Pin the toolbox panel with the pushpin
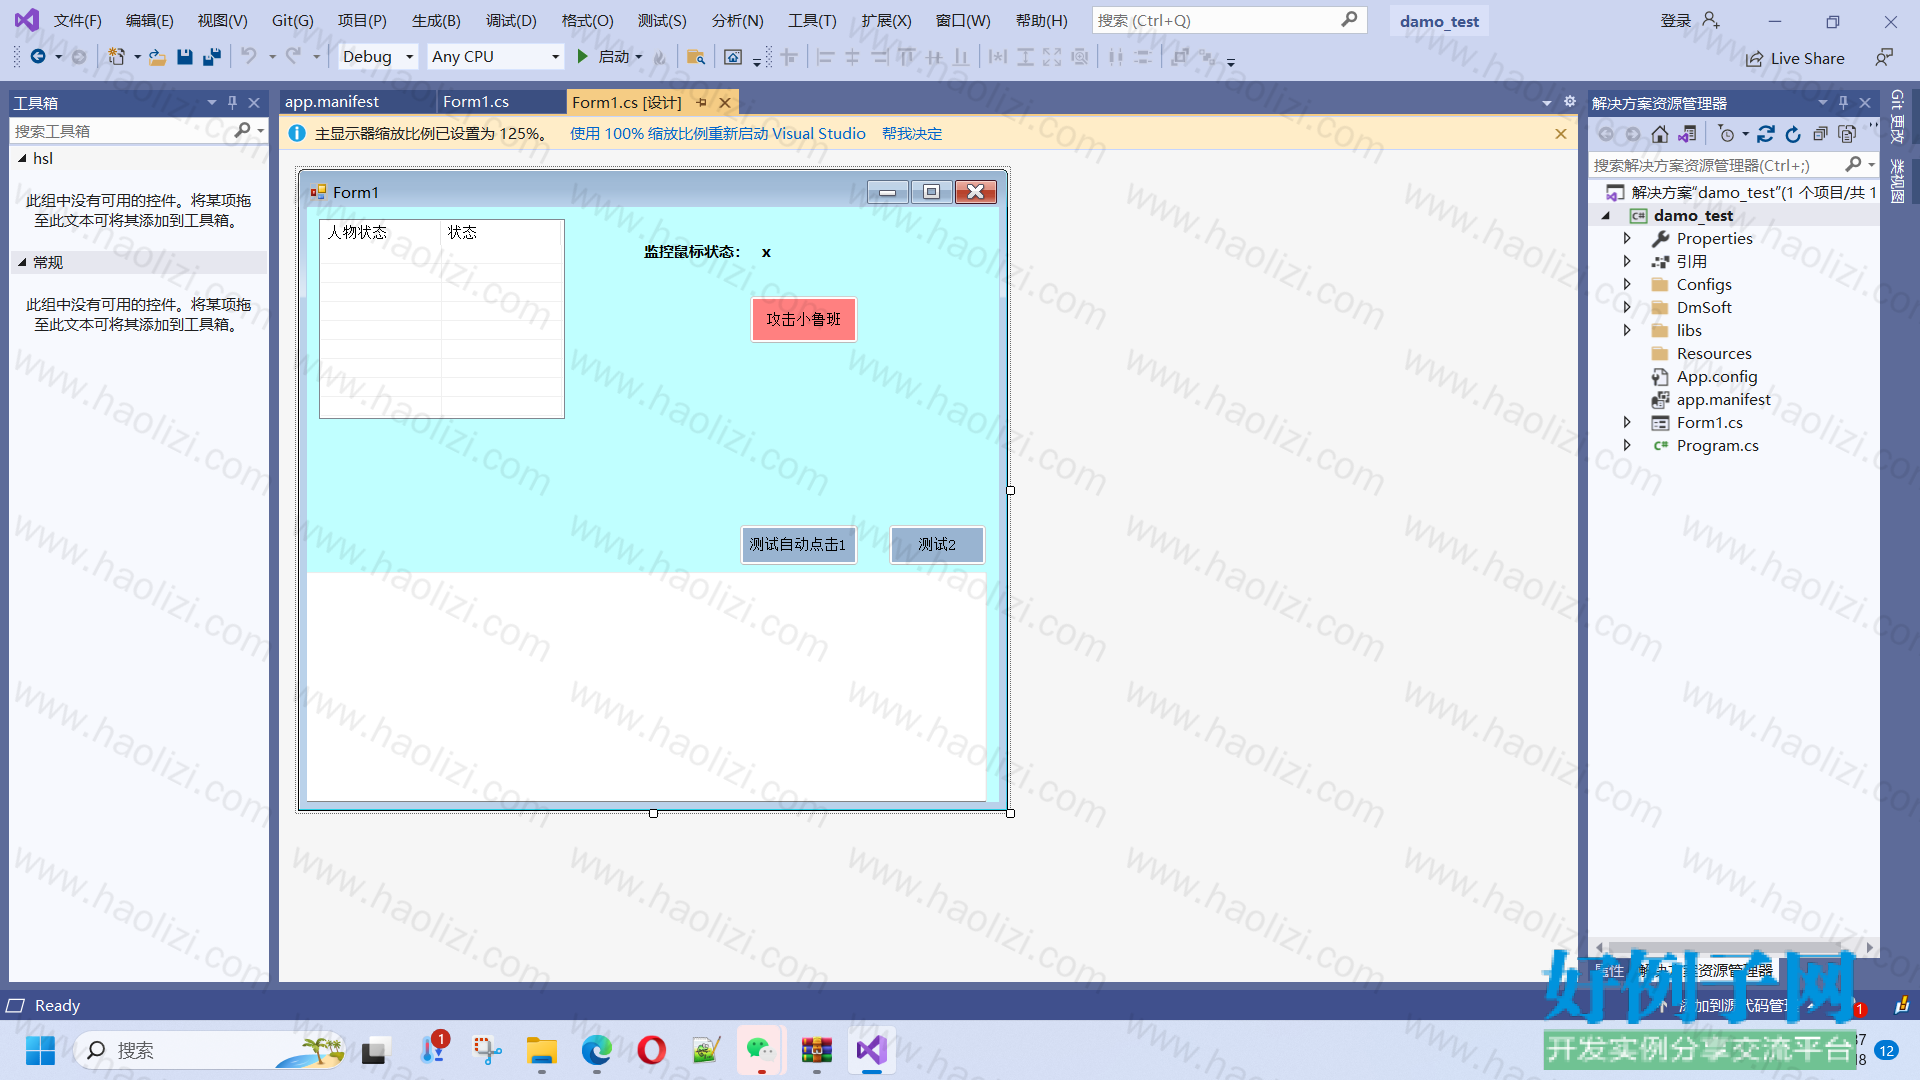1920x1080 pixels. (x=232, y=102)
